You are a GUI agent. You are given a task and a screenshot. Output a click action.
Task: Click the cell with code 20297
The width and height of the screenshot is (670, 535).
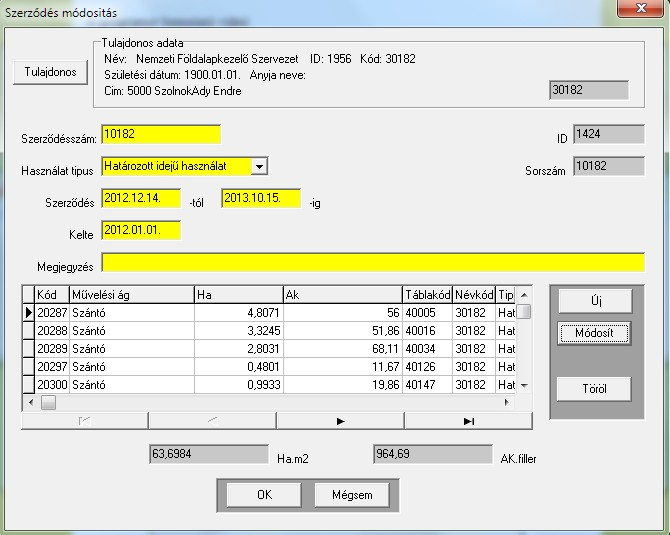52,367
